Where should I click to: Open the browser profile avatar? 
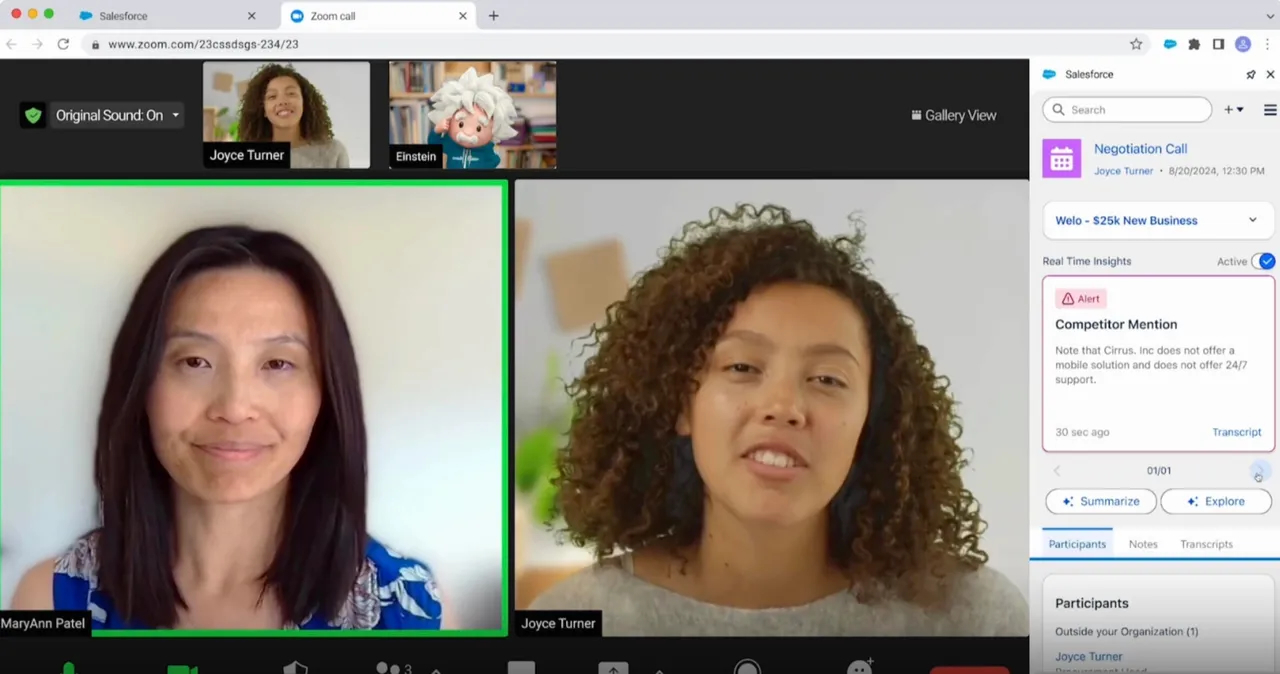pyautogui.click(x=1243, y=44)
